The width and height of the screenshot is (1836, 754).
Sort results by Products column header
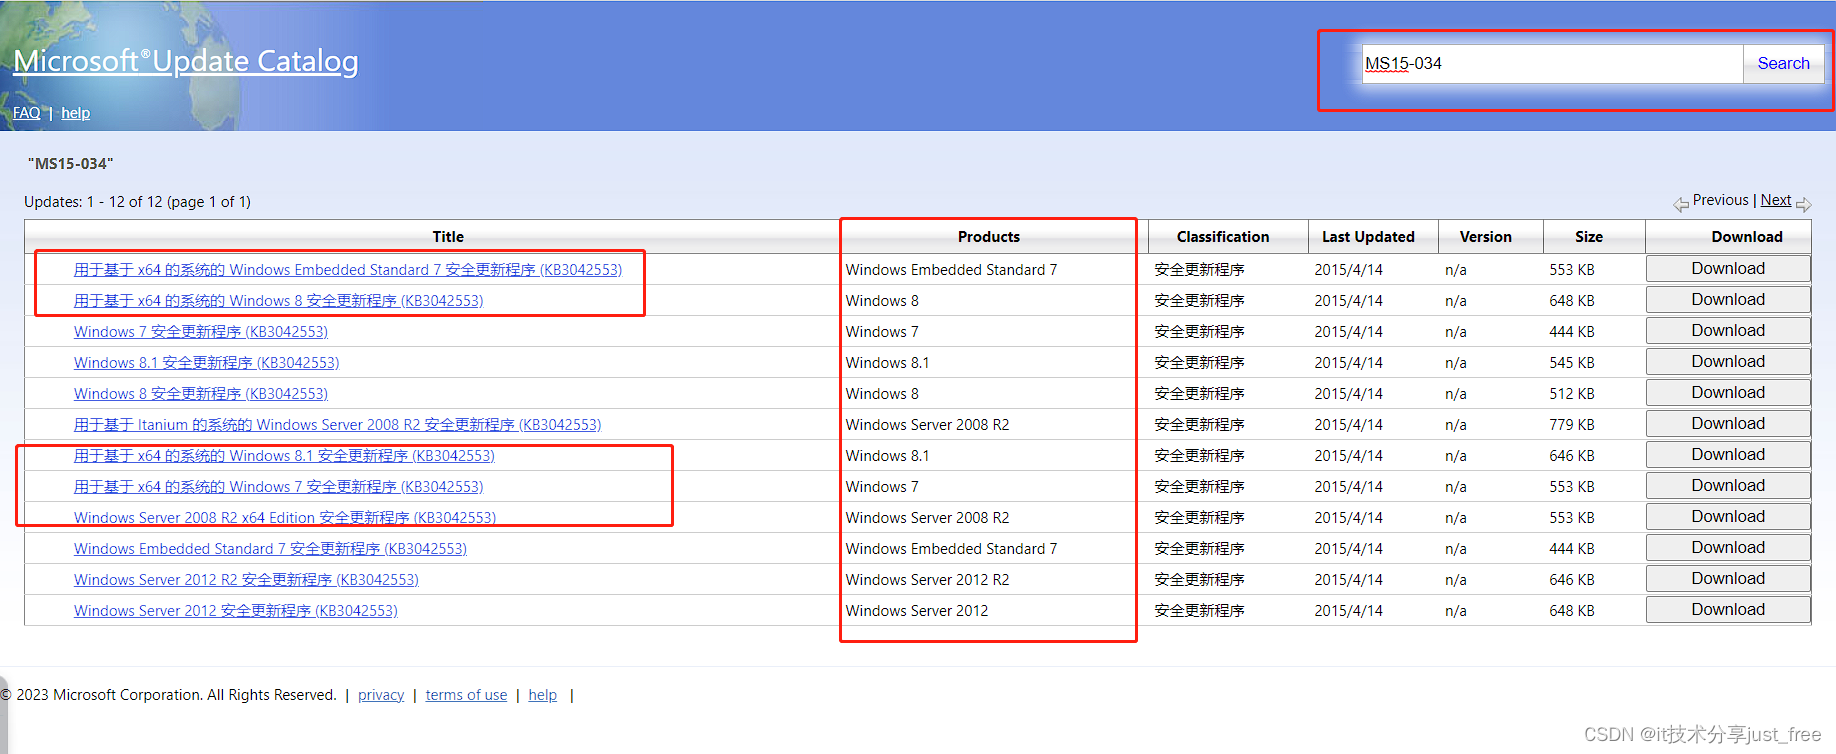[x=989, y=237]
